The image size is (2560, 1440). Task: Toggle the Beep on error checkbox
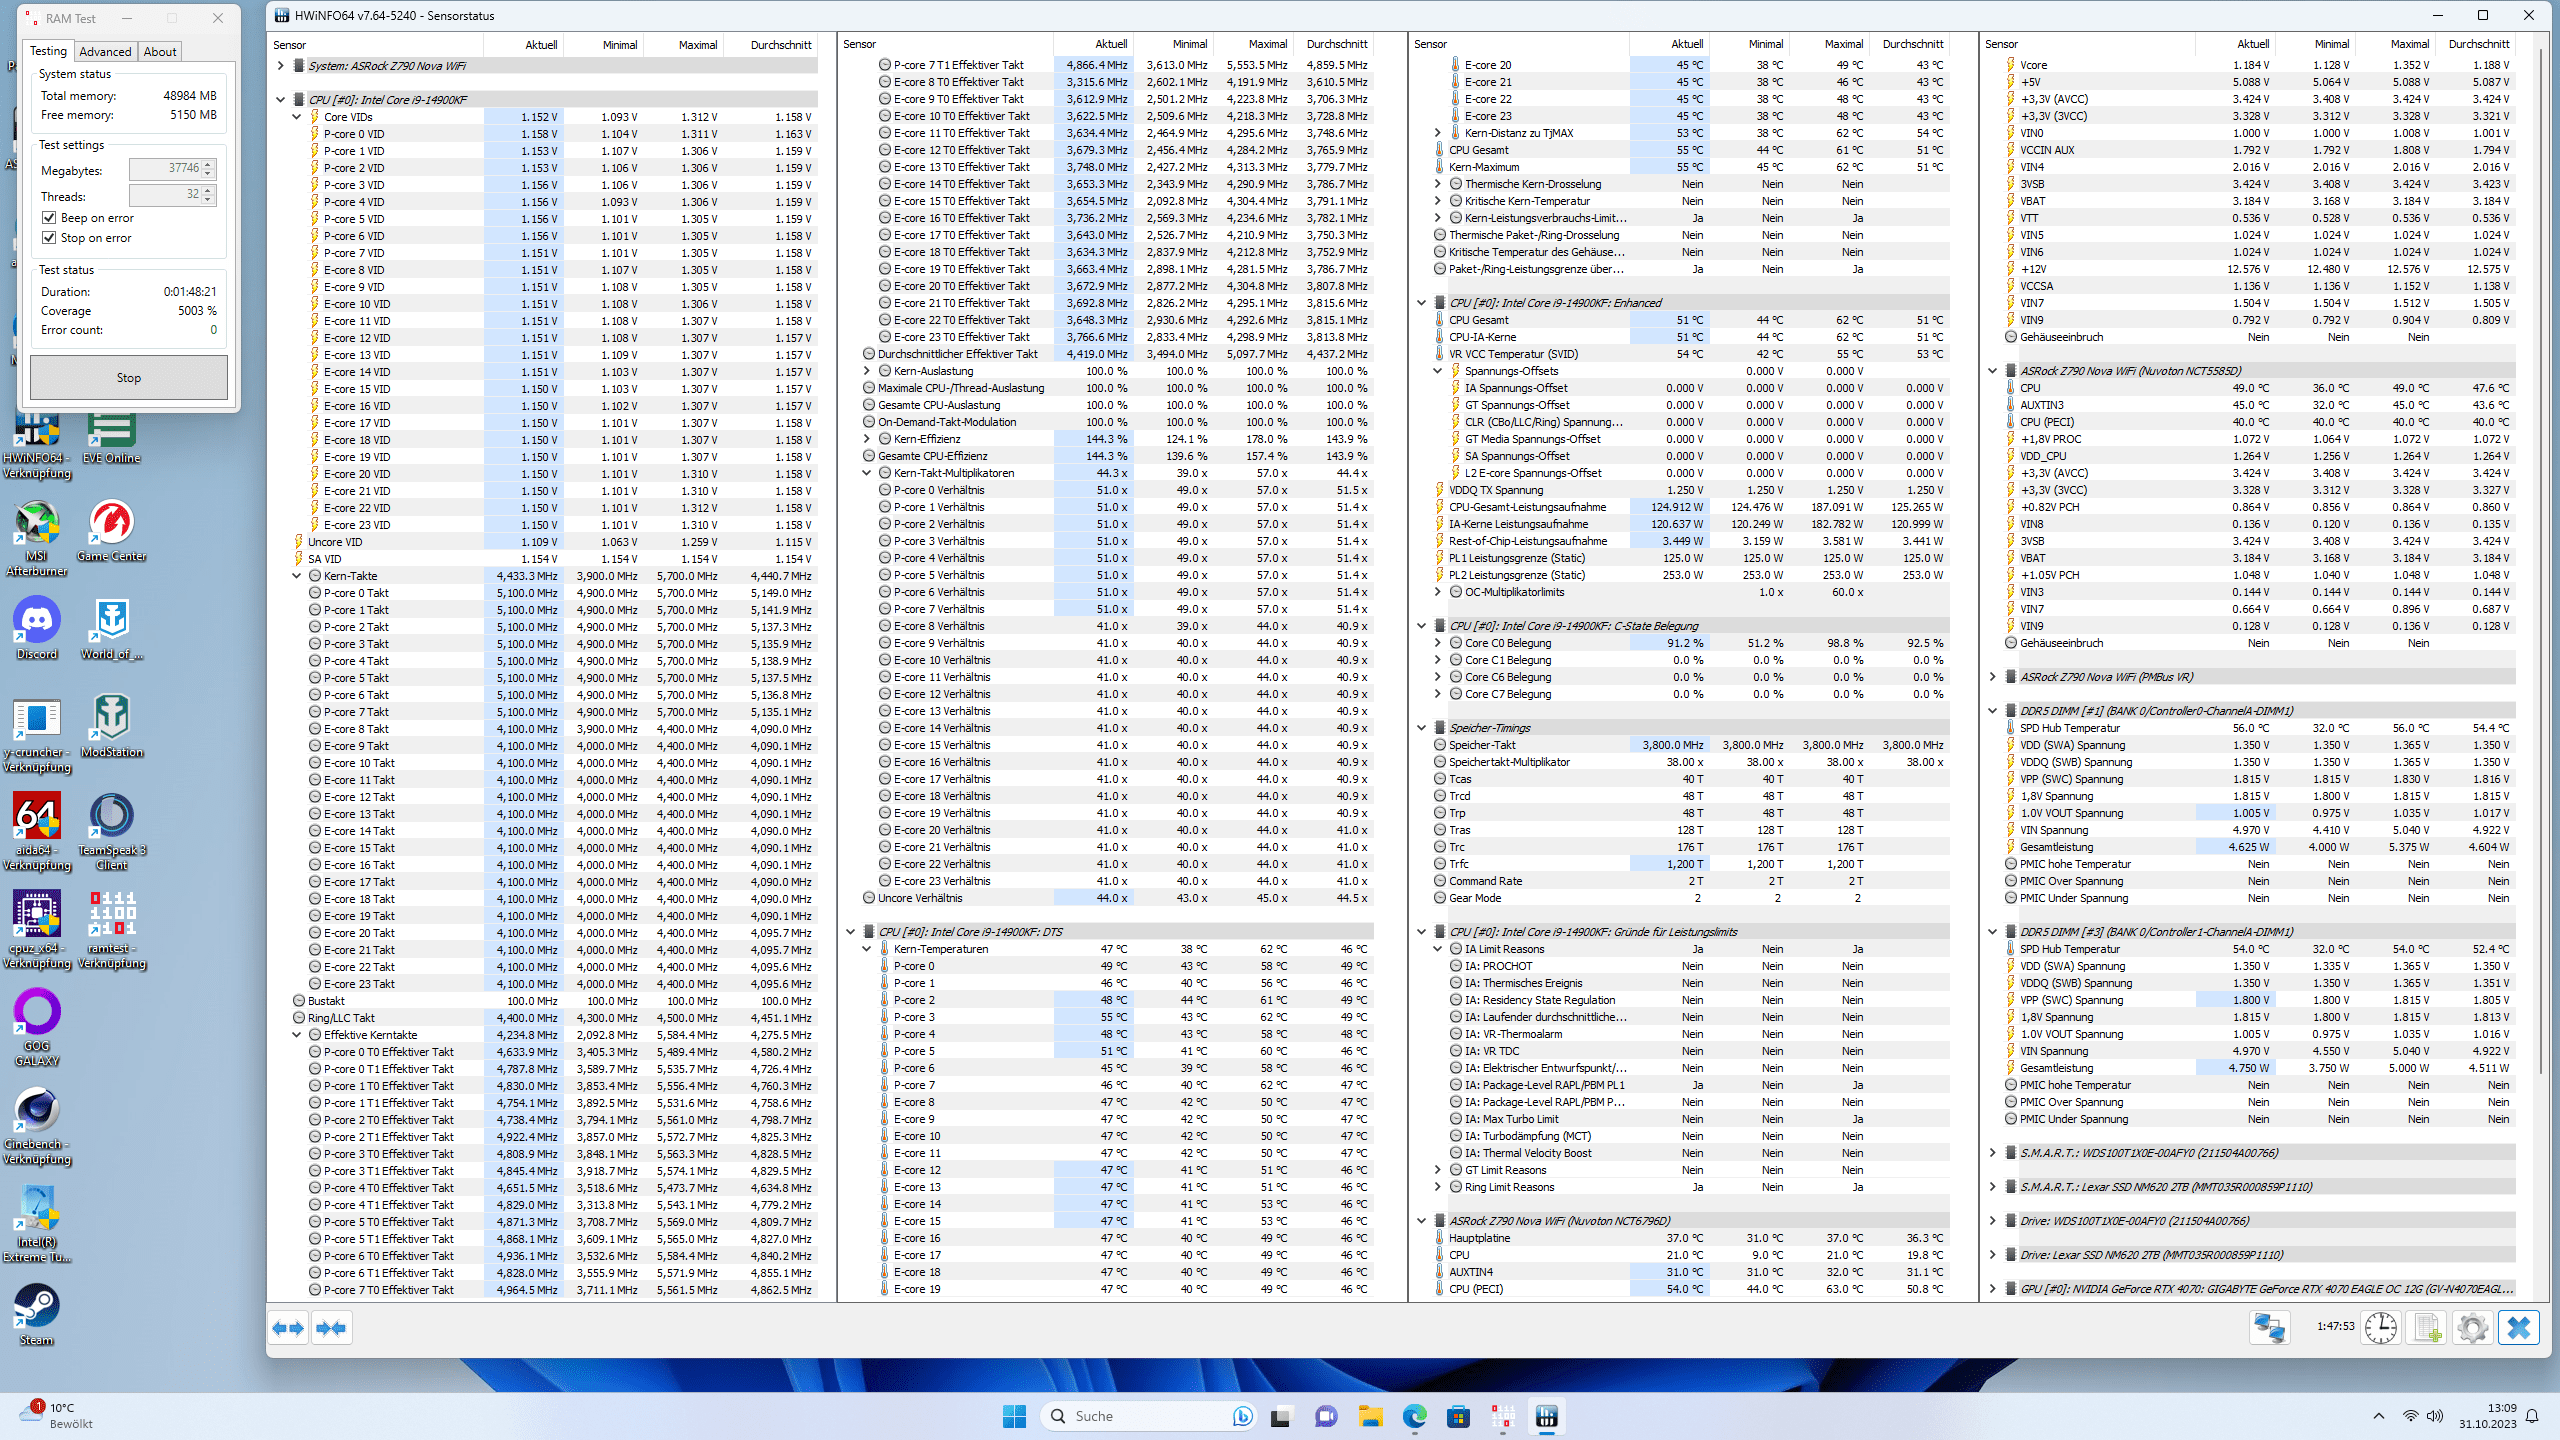point(49,218)
